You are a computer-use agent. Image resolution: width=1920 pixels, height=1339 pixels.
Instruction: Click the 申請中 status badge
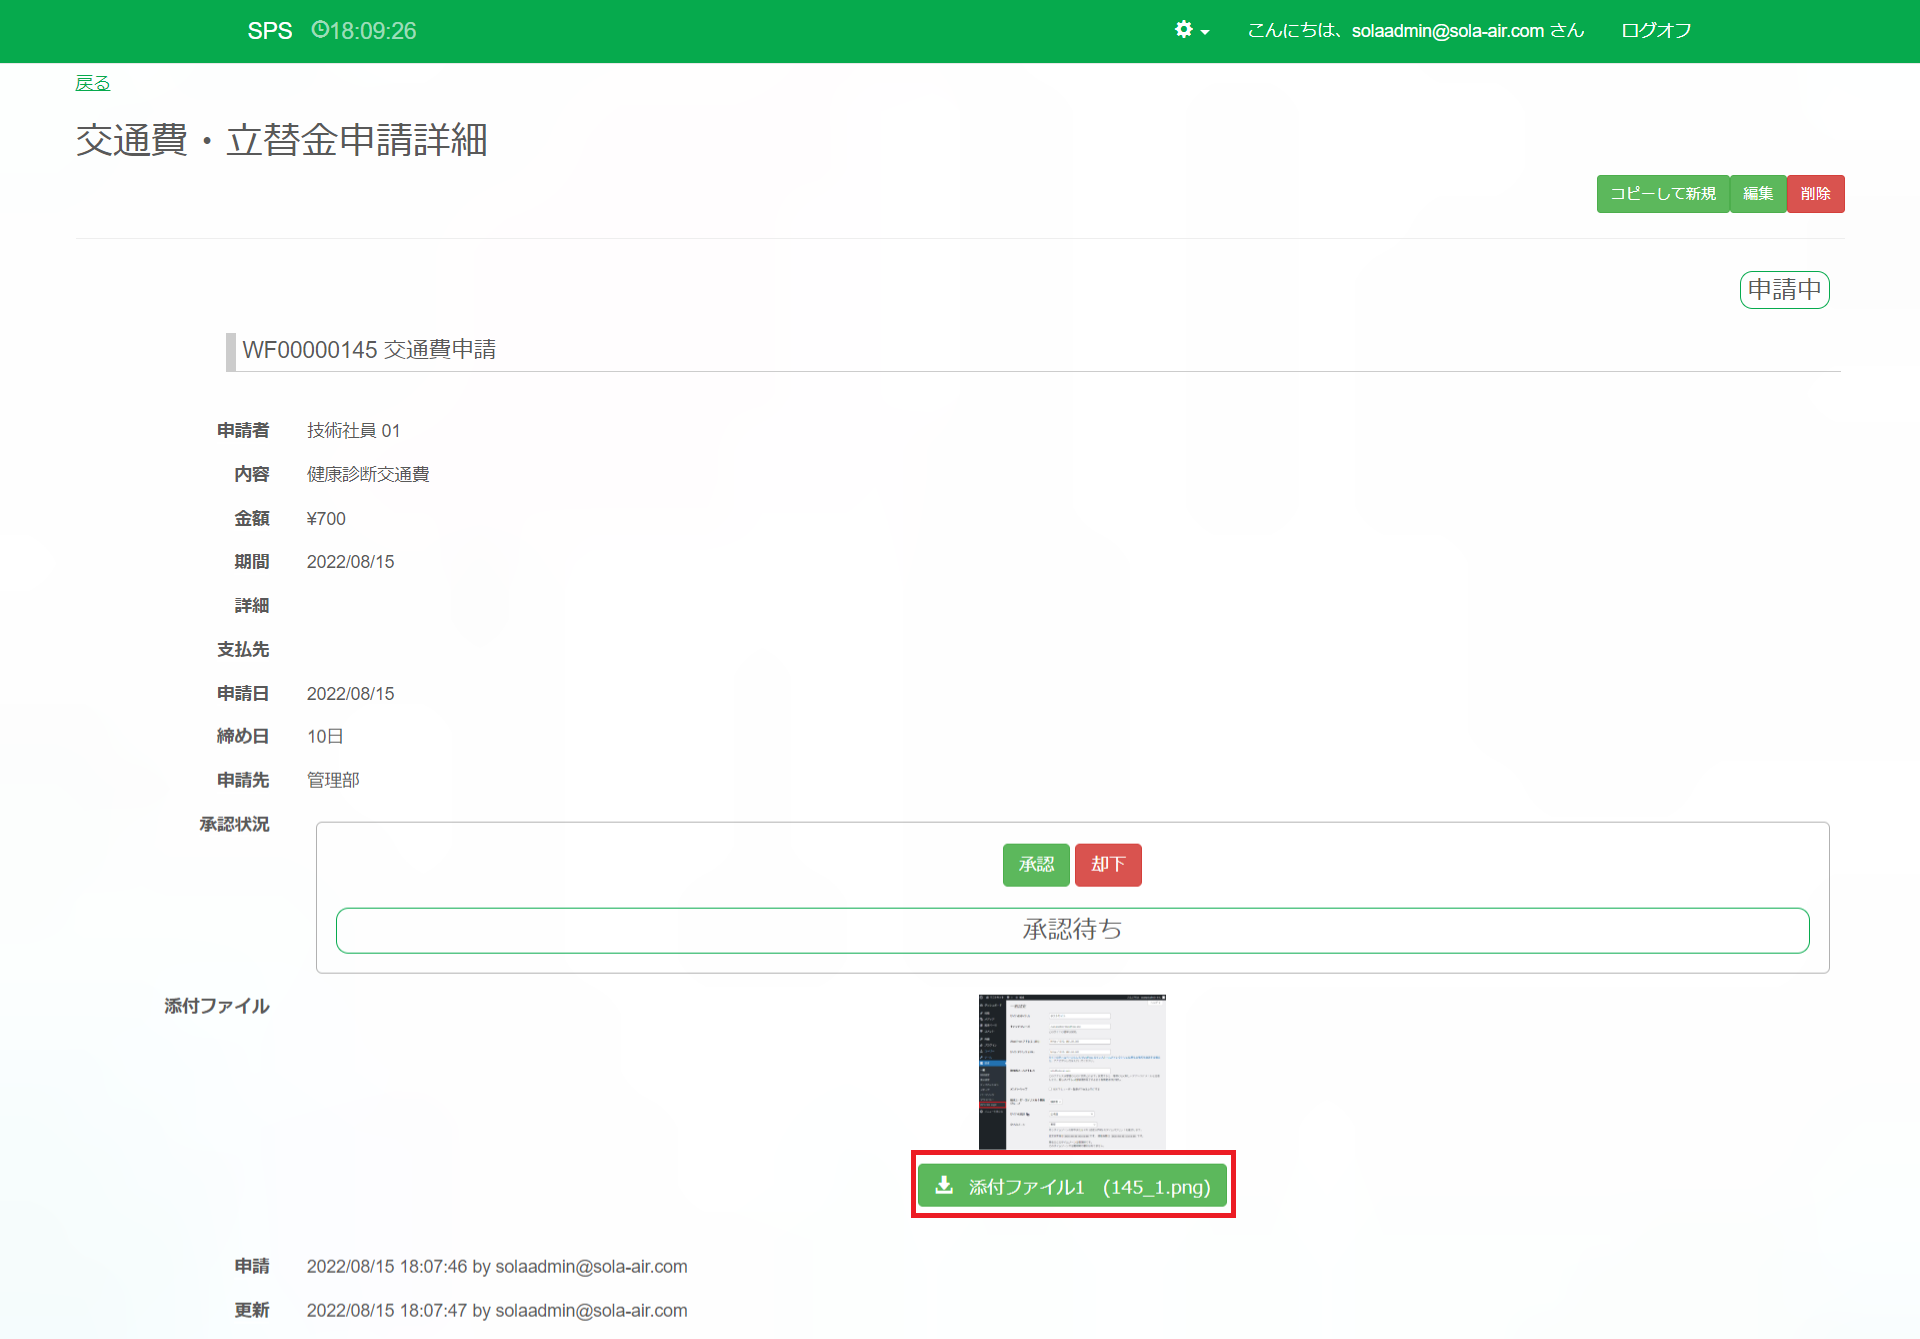point(1784,290)
